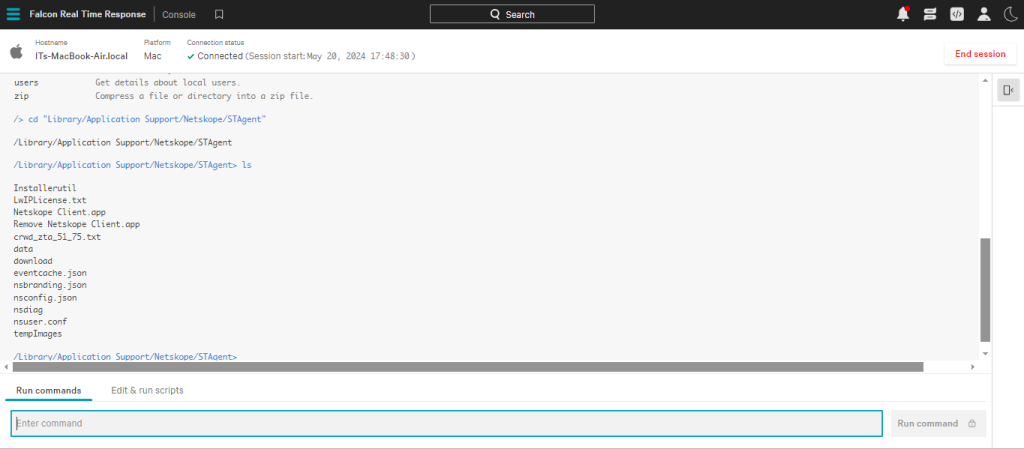This screenshot has width=1024, height=449.
Task: Click the Apple platform icon
Action: 16,51
